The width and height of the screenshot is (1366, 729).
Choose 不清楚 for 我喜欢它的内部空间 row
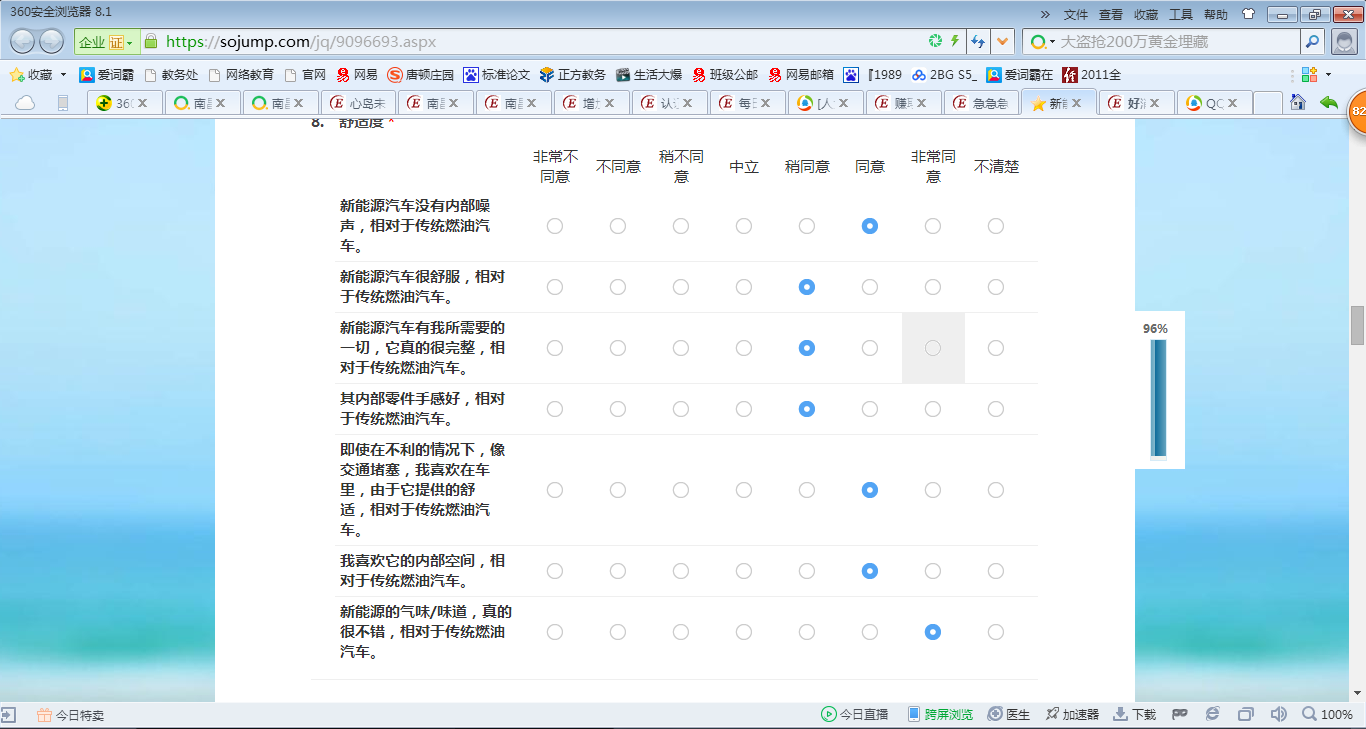[x=995, y=571]
